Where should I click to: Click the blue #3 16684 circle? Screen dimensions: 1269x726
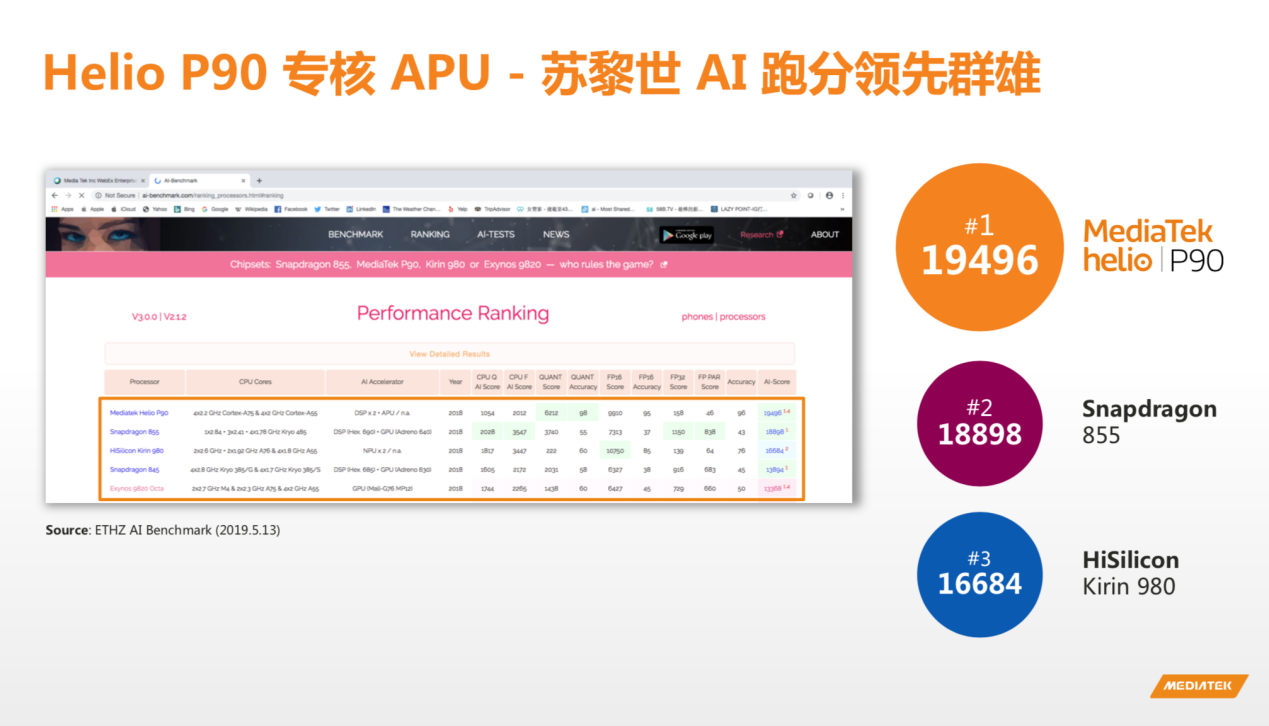(x=980, y=574)
